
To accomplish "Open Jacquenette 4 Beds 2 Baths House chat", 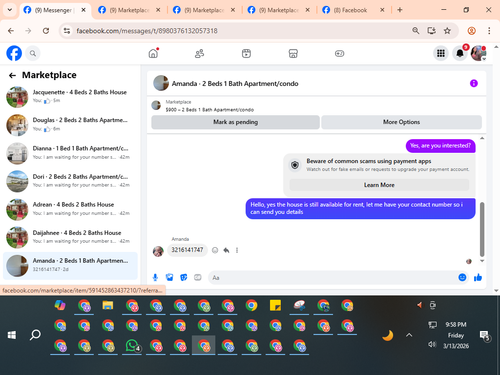I will coord(70,97).
